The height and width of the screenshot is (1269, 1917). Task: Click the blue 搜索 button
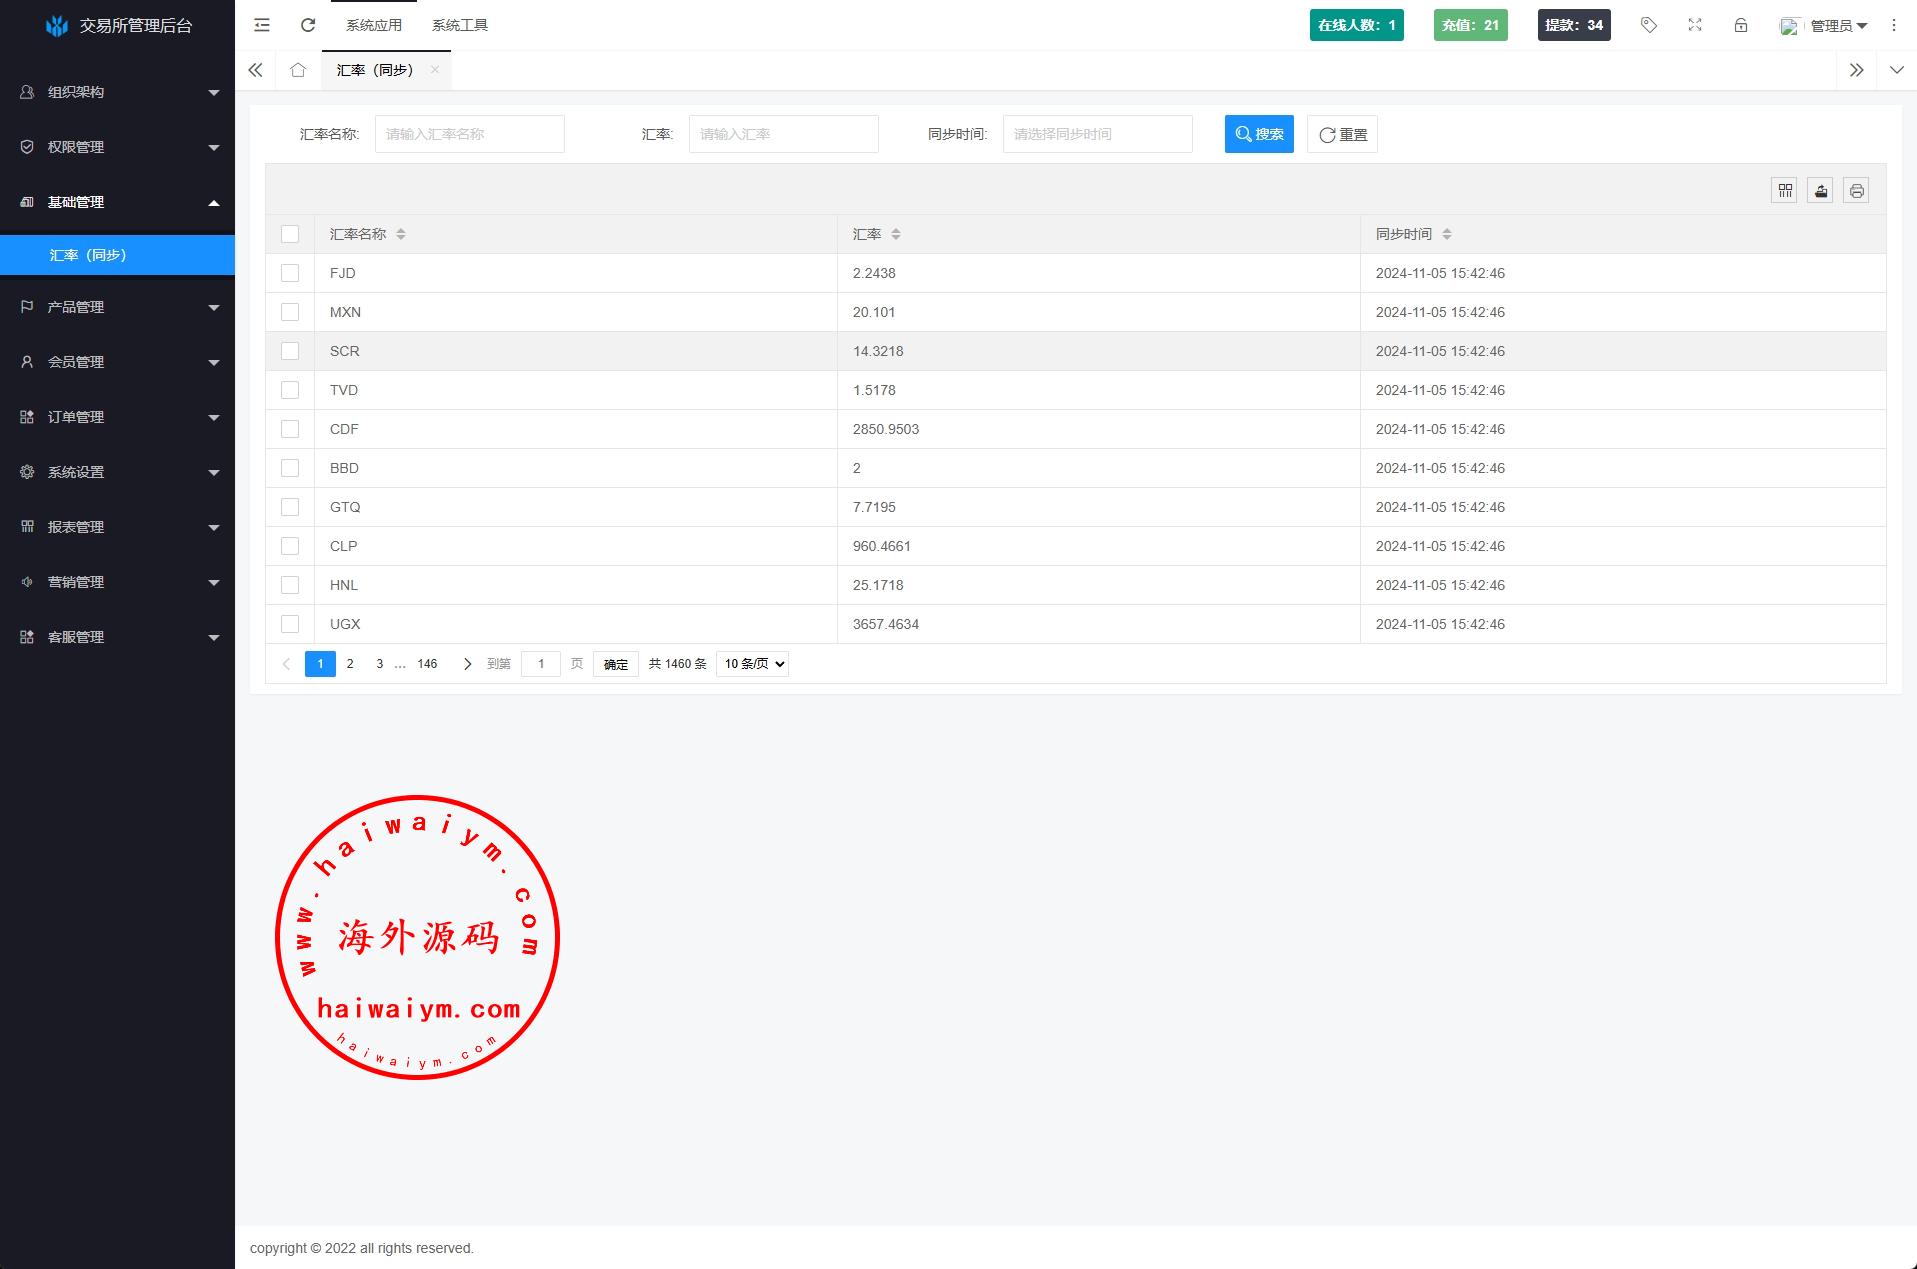click(1259, 134)
